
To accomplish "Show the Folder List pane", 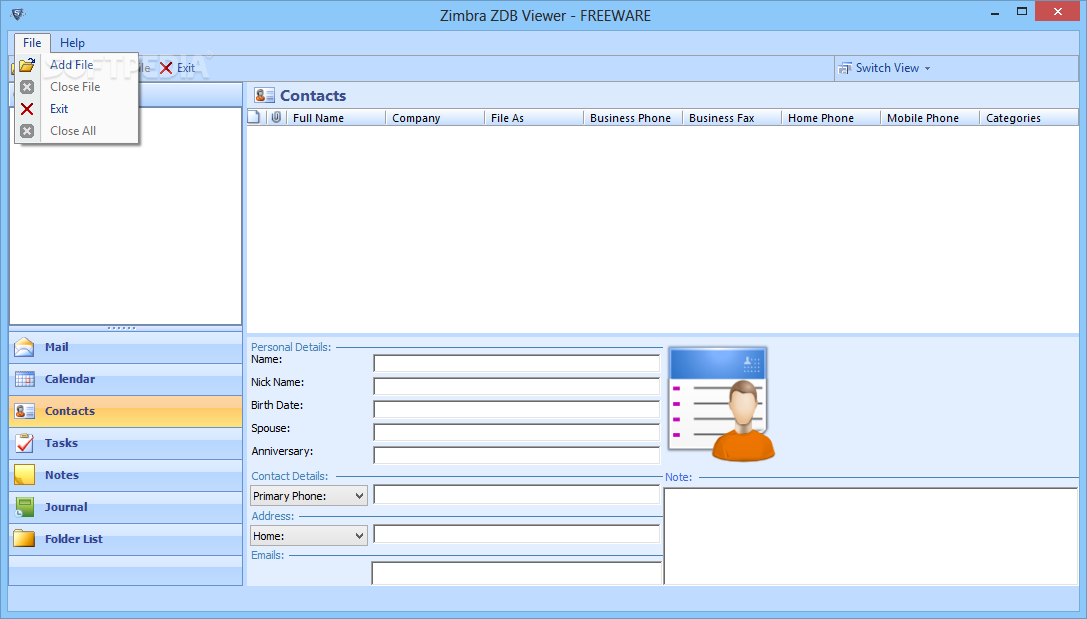I will tap(125, 539).
